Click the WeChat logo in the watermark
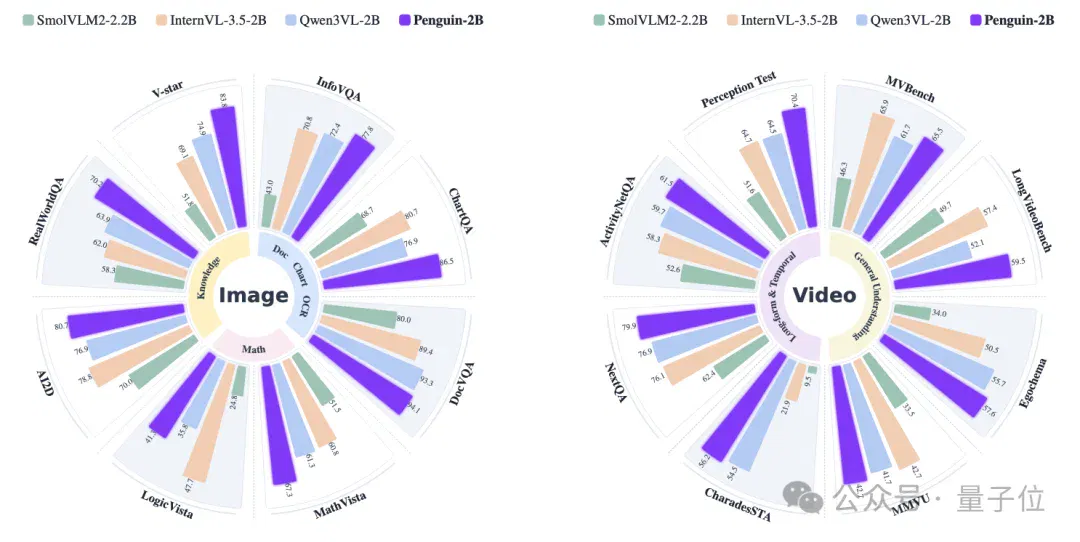The width and height of the screenshot is (1080, 542). pos(802,497)
